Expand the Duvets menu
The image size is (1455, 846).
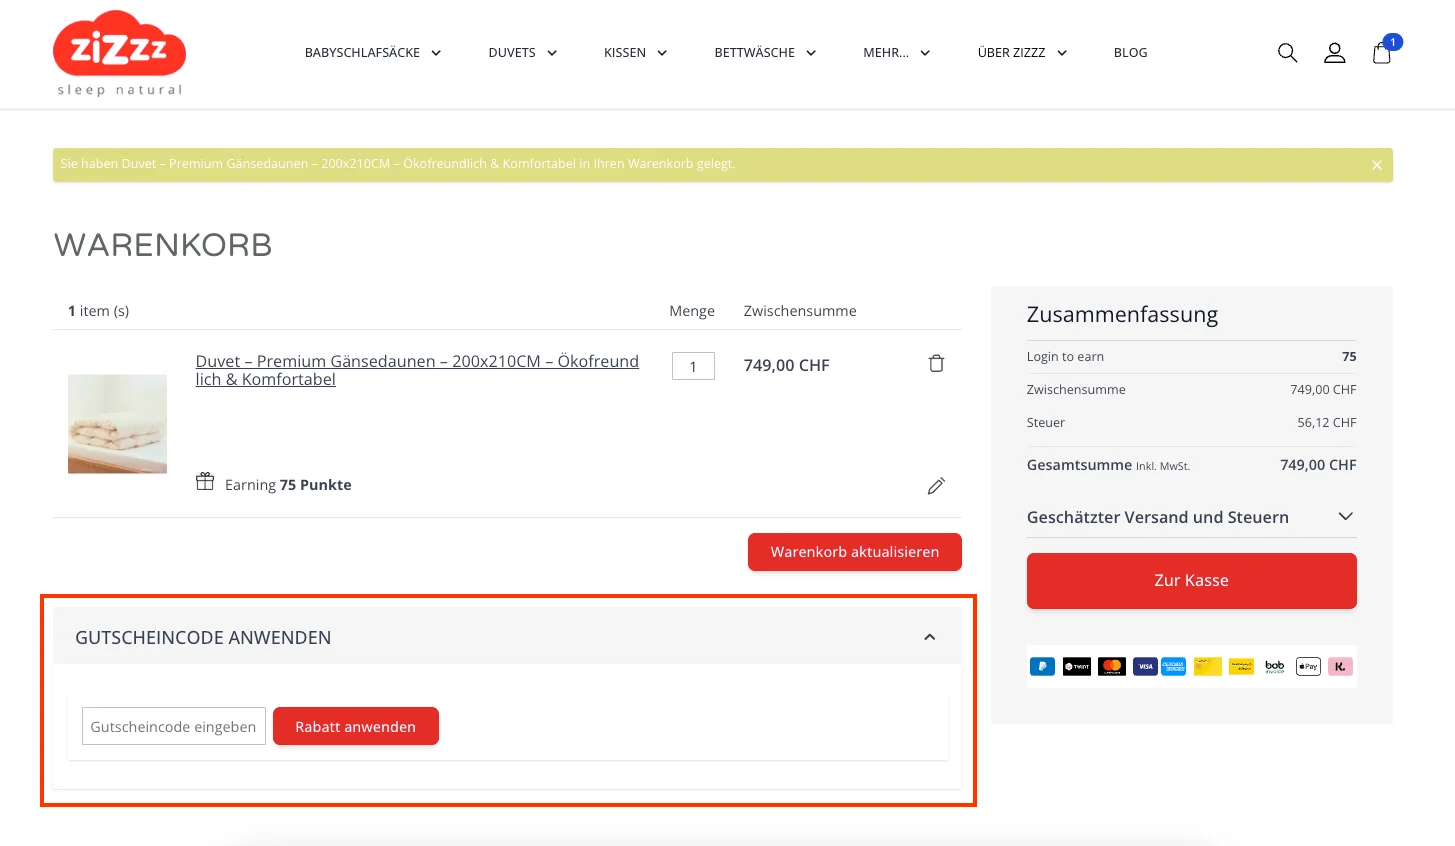[x=522, y=53]
